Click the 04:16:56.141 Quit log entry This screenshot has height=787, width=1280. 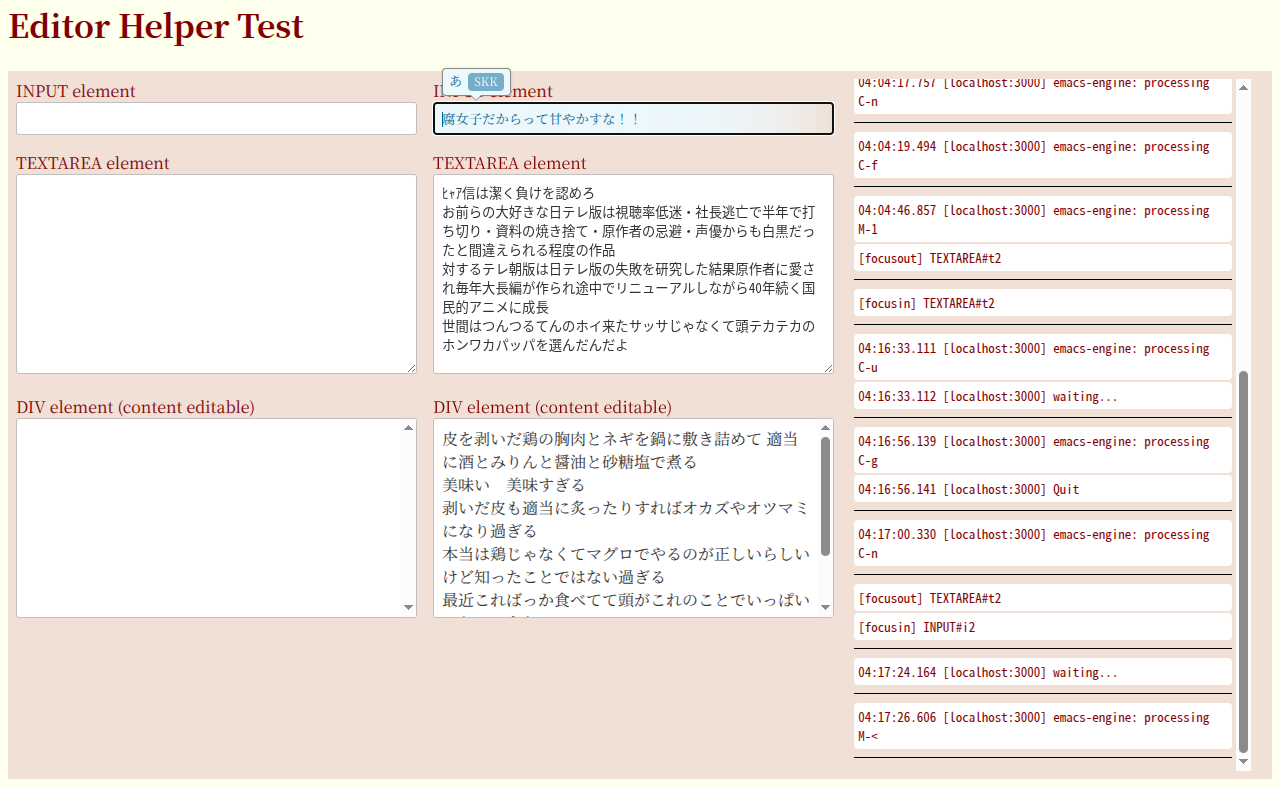point(1043,489)
